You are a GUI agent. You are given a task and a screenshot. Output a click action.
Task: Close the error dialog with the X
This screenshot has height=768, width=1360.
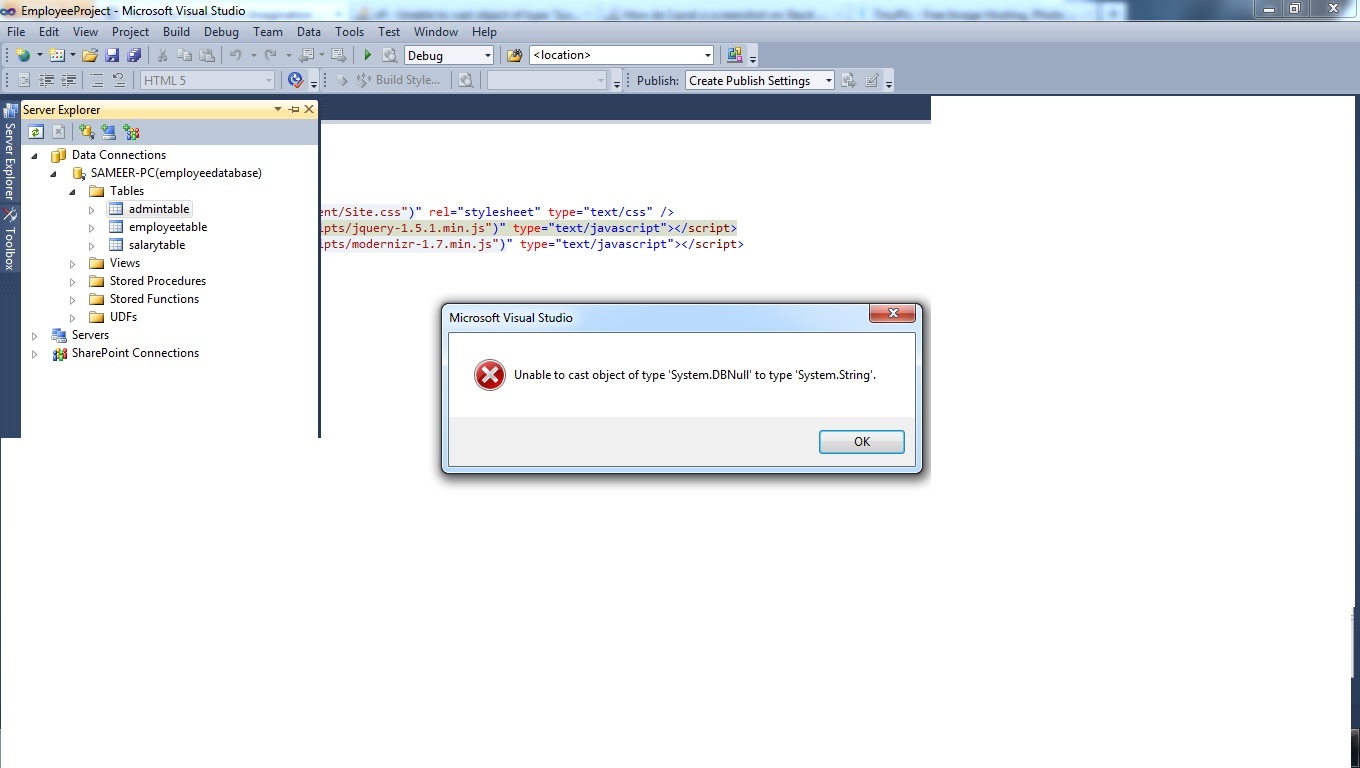pos(892,314)
